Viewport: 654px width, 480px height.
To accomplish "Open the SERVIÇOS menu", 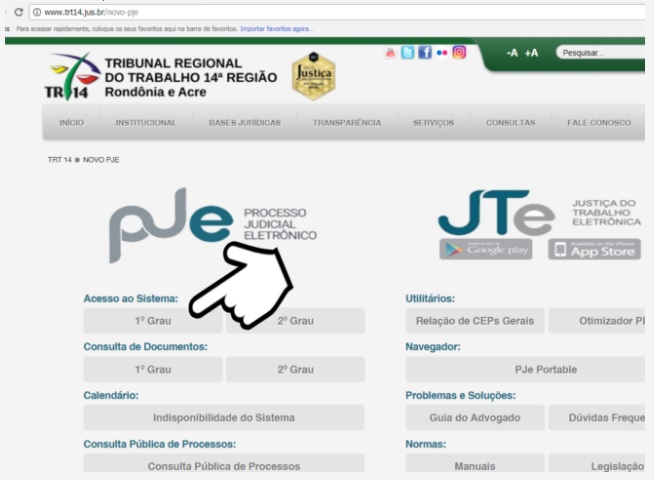I will (433, 123).
